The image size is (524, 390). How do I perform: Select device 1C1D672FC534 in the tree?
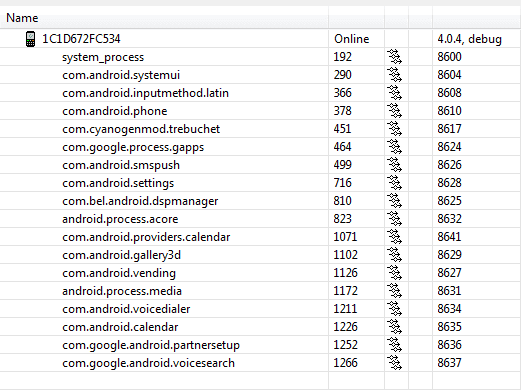(x=81, y=39)
